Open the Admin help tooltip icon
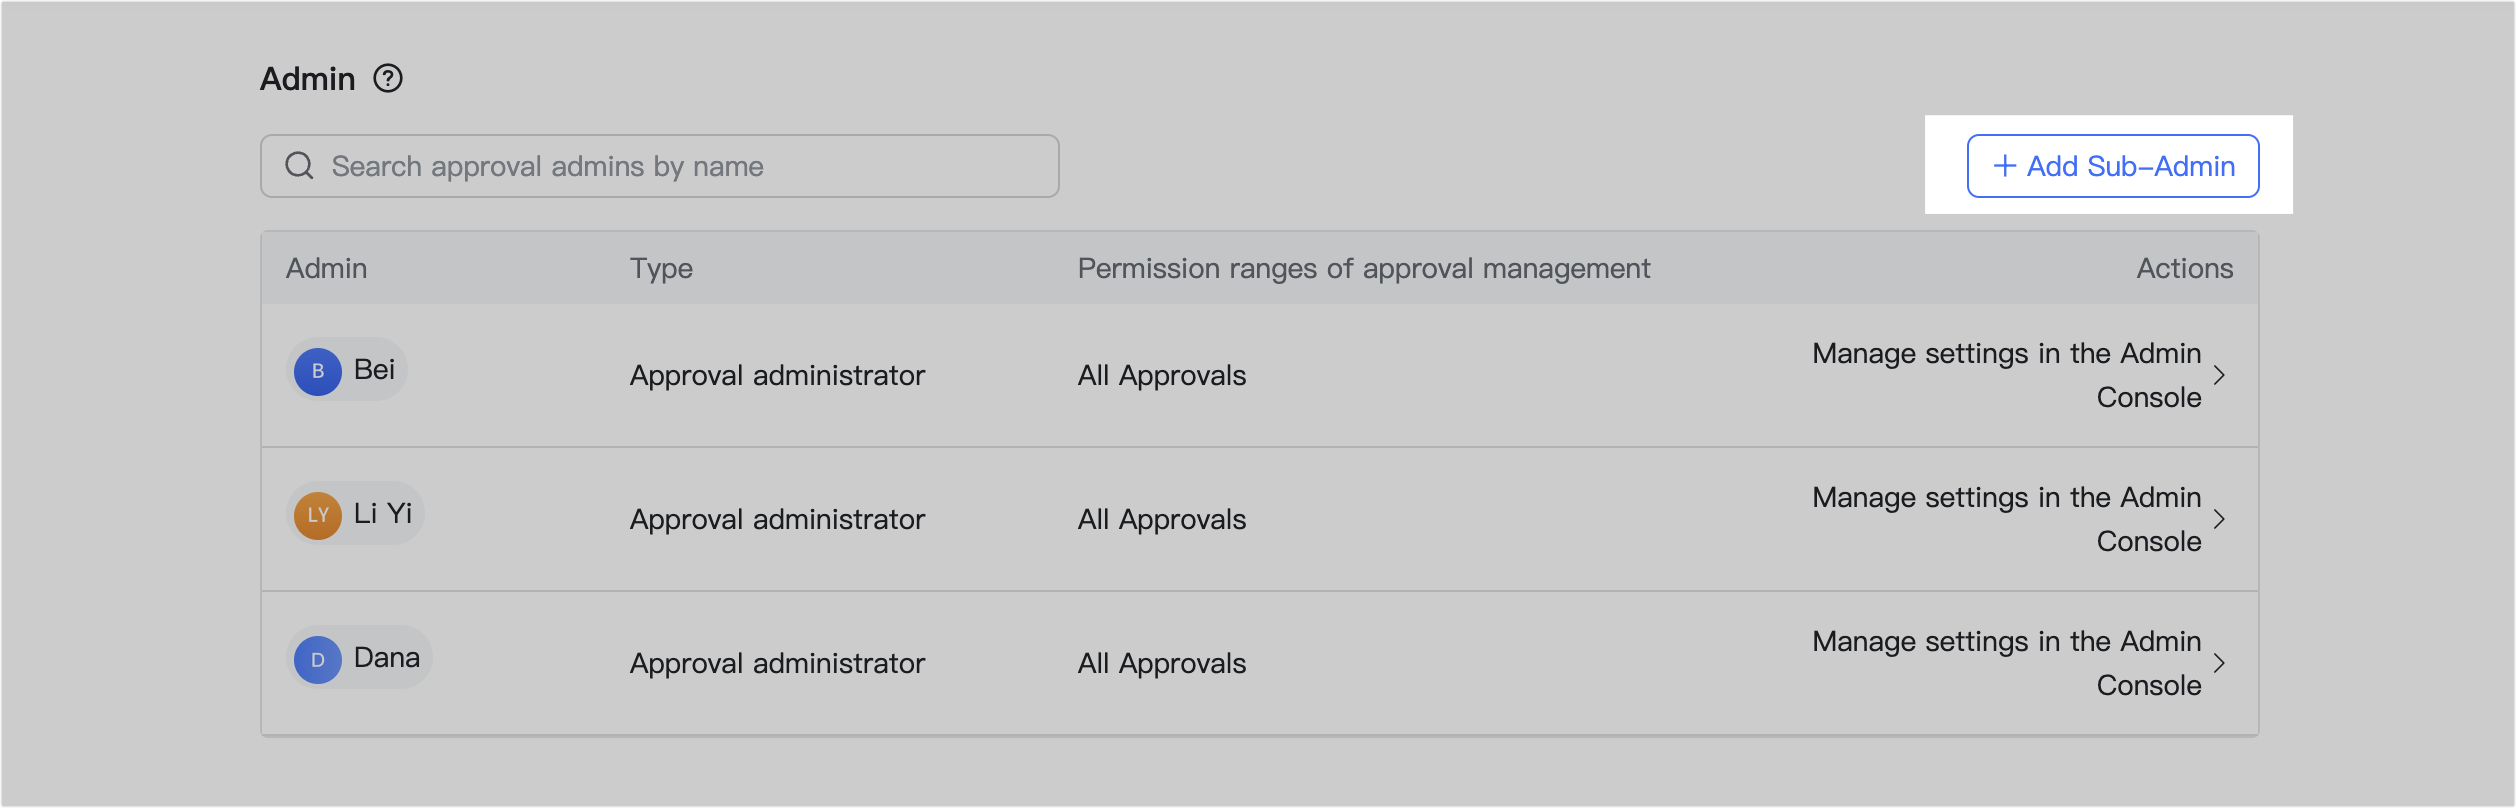The width and height of the screenshot is (2516, 808). click(389, 77)
